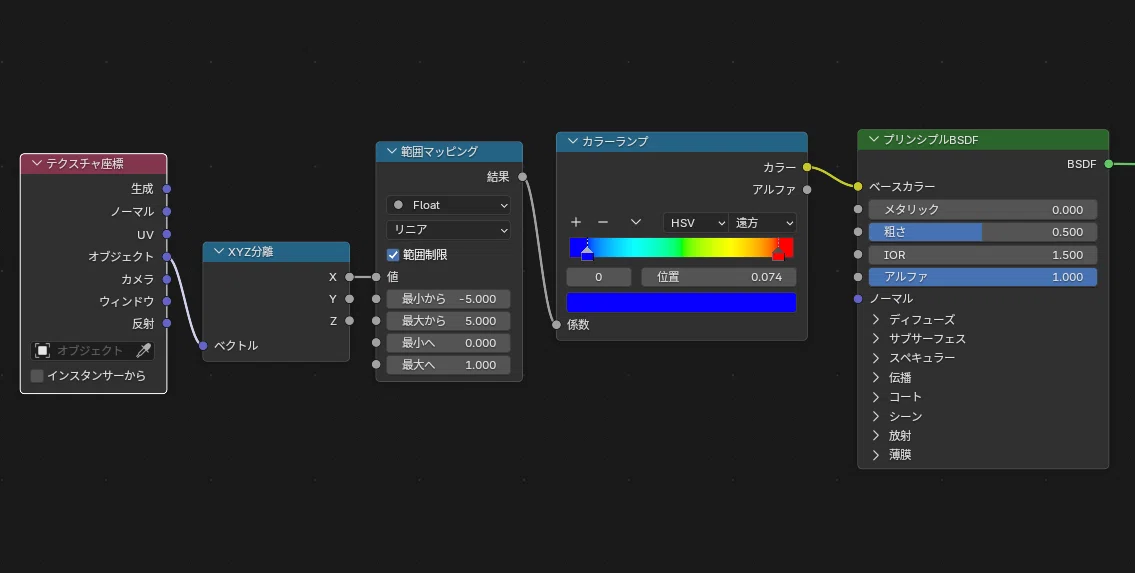
Task: Click the 値 input socket on Map Range
Action: click(376, 276)
